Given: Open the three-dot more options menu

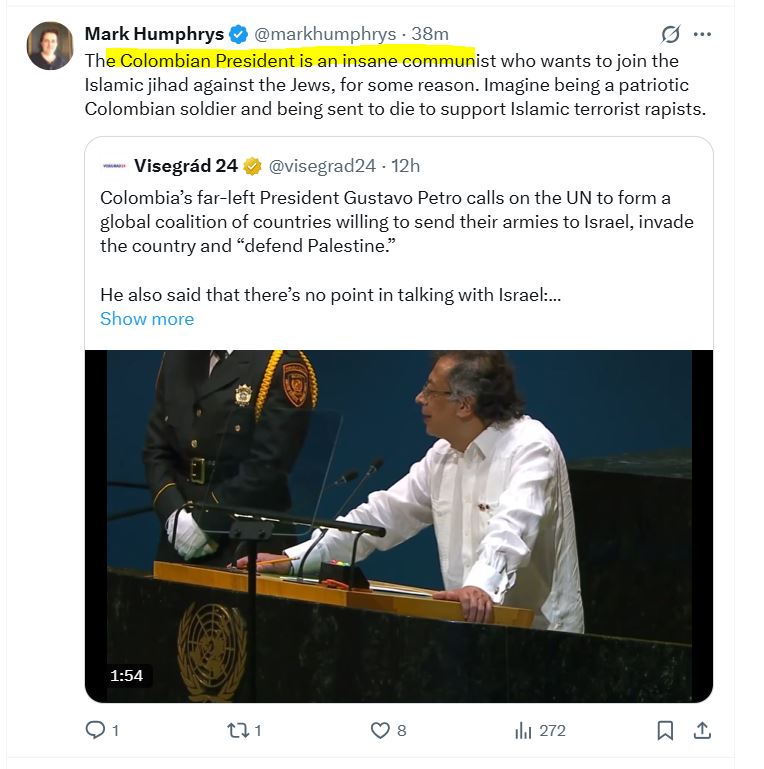Looking at the screenshot, I should tap(702, 34).
